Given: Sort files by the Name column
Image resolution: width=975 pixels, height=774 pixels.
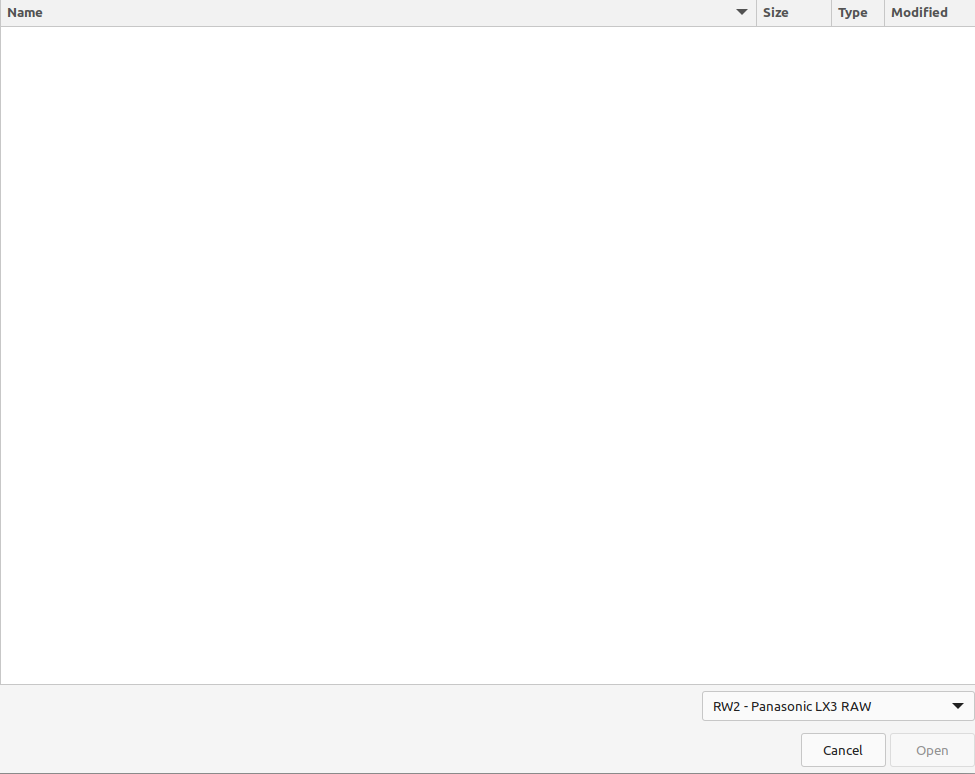Looking at the screenshot, I should 378,12.
